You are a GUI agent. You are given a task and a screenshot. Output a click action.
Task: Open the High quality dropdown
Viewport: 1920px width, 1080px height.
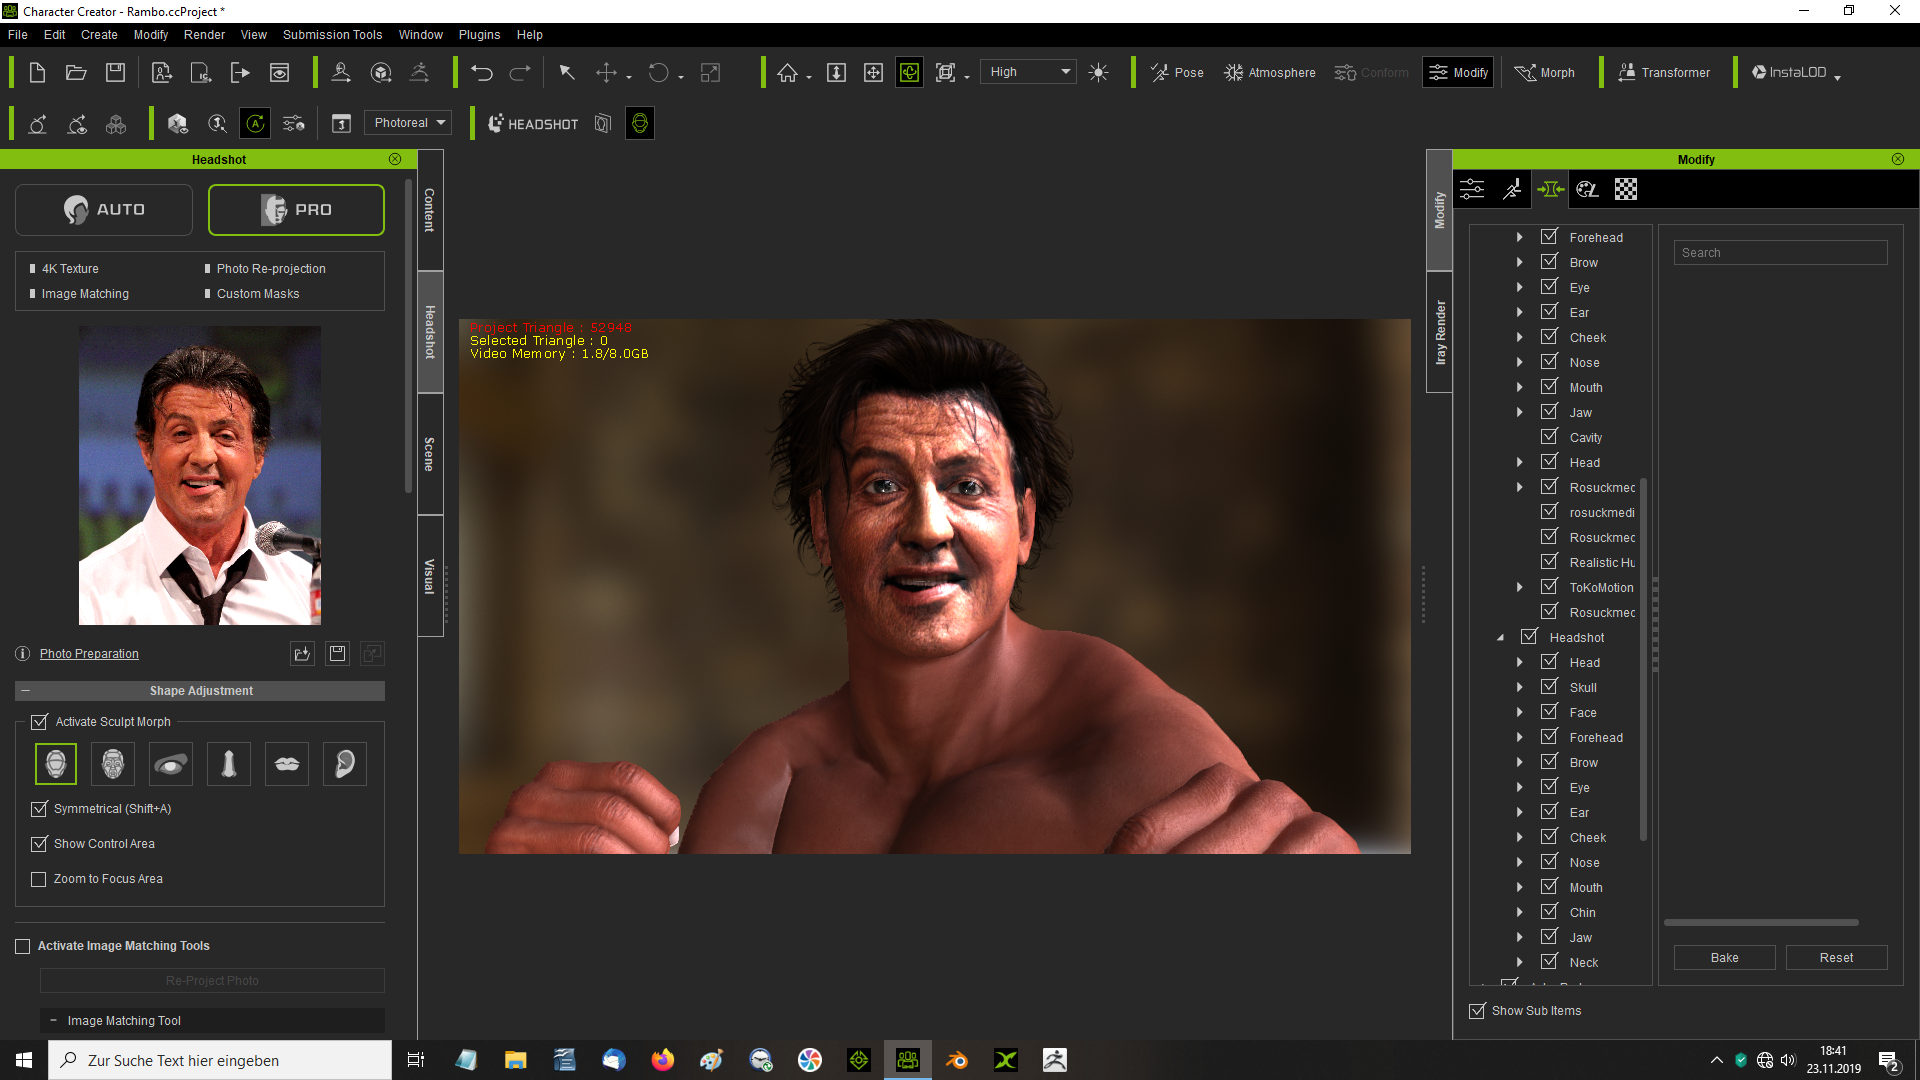[x=1028, y=72]
